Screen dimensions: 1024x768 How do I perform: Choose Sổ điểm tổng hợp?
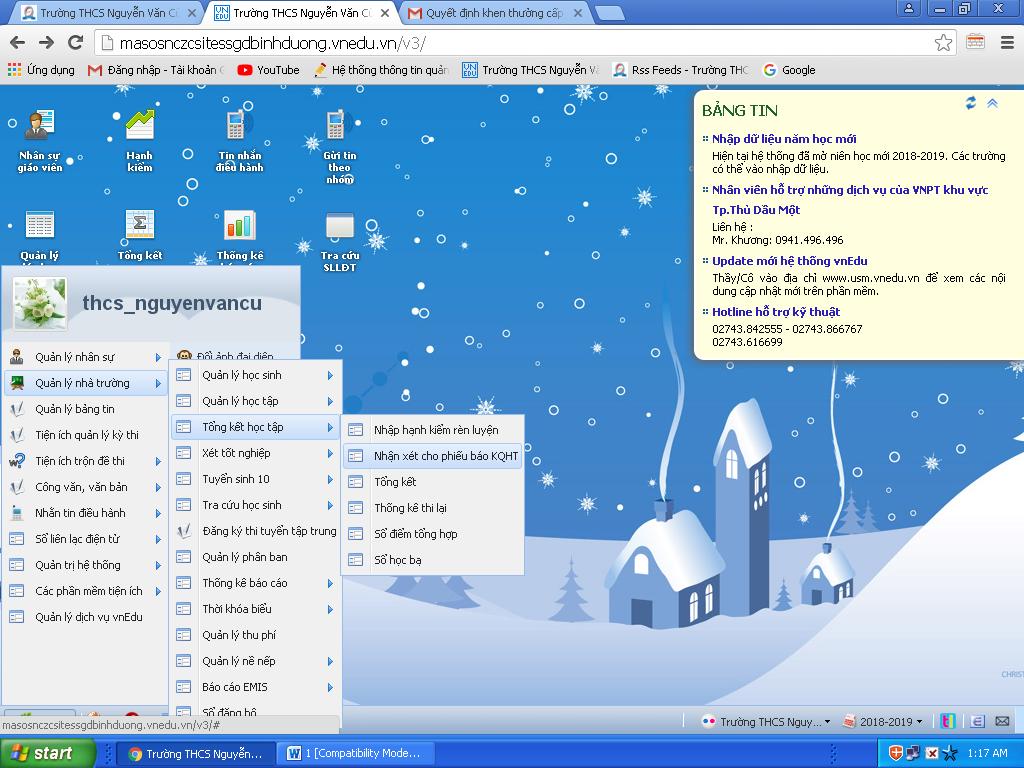pyautogui.click(x=433, y=534)
